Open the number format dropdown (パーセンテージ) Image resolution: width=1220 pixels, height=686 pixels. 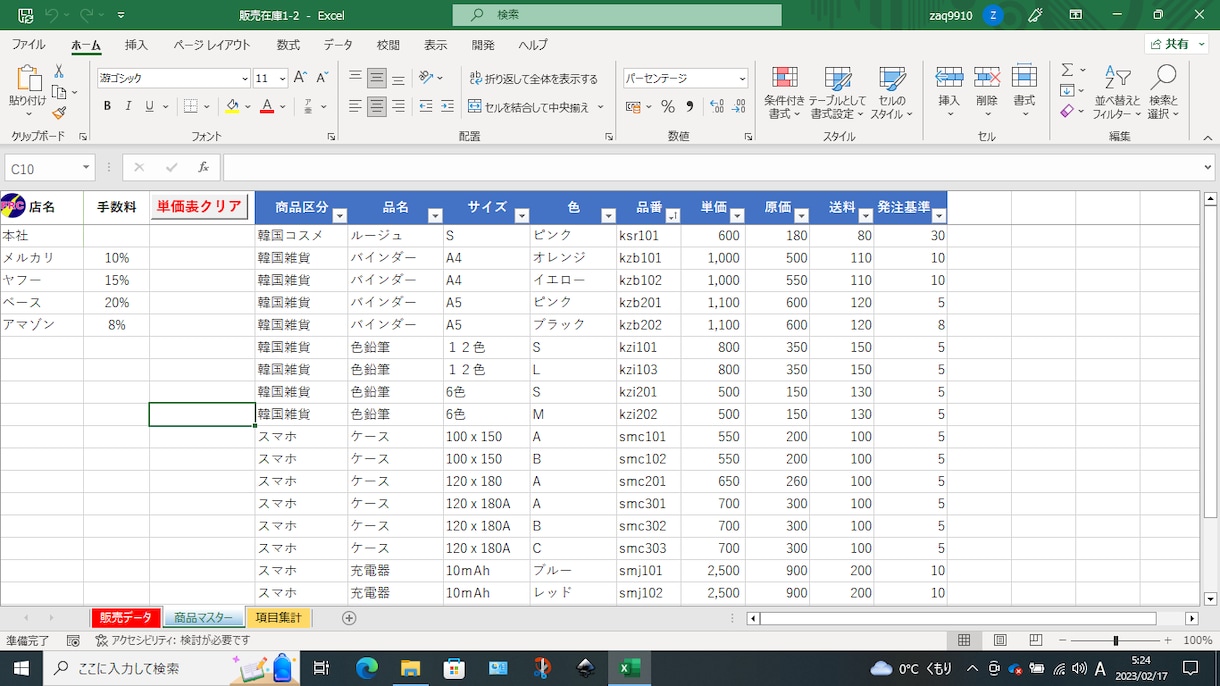pyautogui.click(x=742, y=79)
